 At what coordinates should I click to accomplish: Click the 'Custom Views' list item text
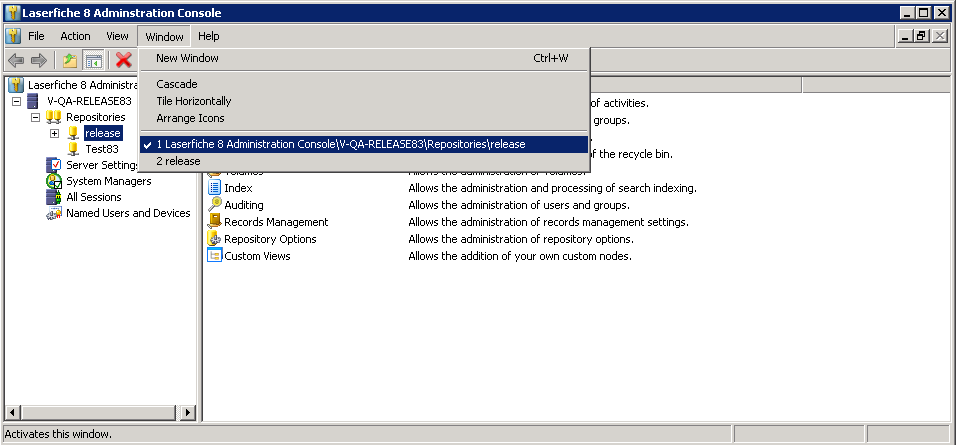[x=257, y=256]
